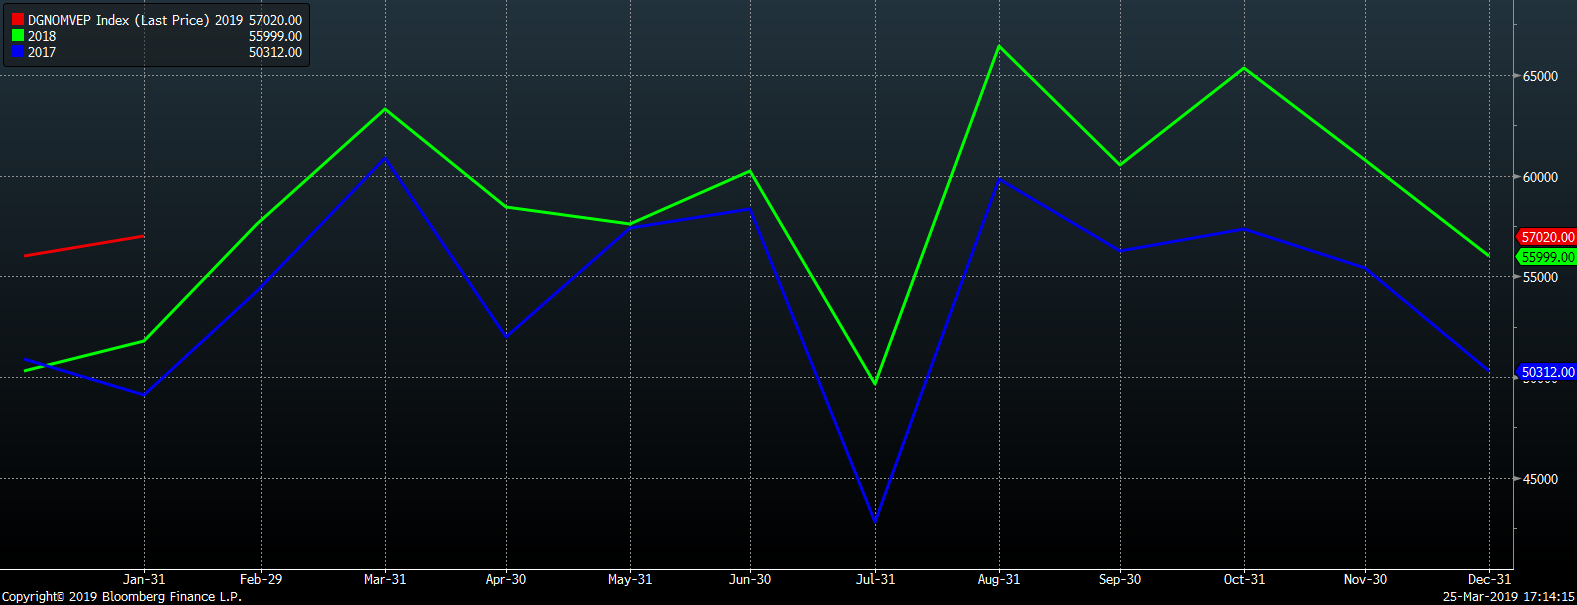This screenshot has width=1577, height=605.
Task: Click the green 2018 legend color swatch
Action: tap(18, 36)
